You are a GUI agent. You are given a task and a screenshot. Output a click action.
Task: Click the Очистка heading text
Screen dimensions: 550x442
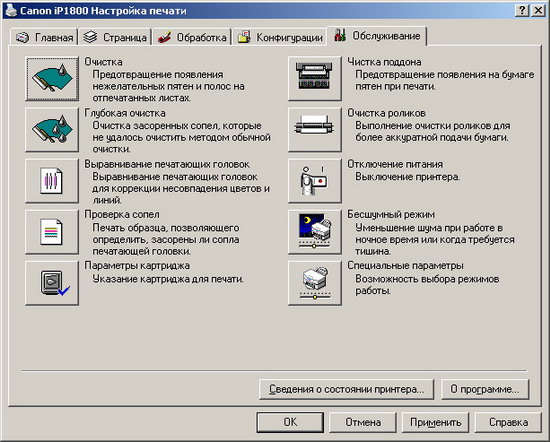point(103,62)
